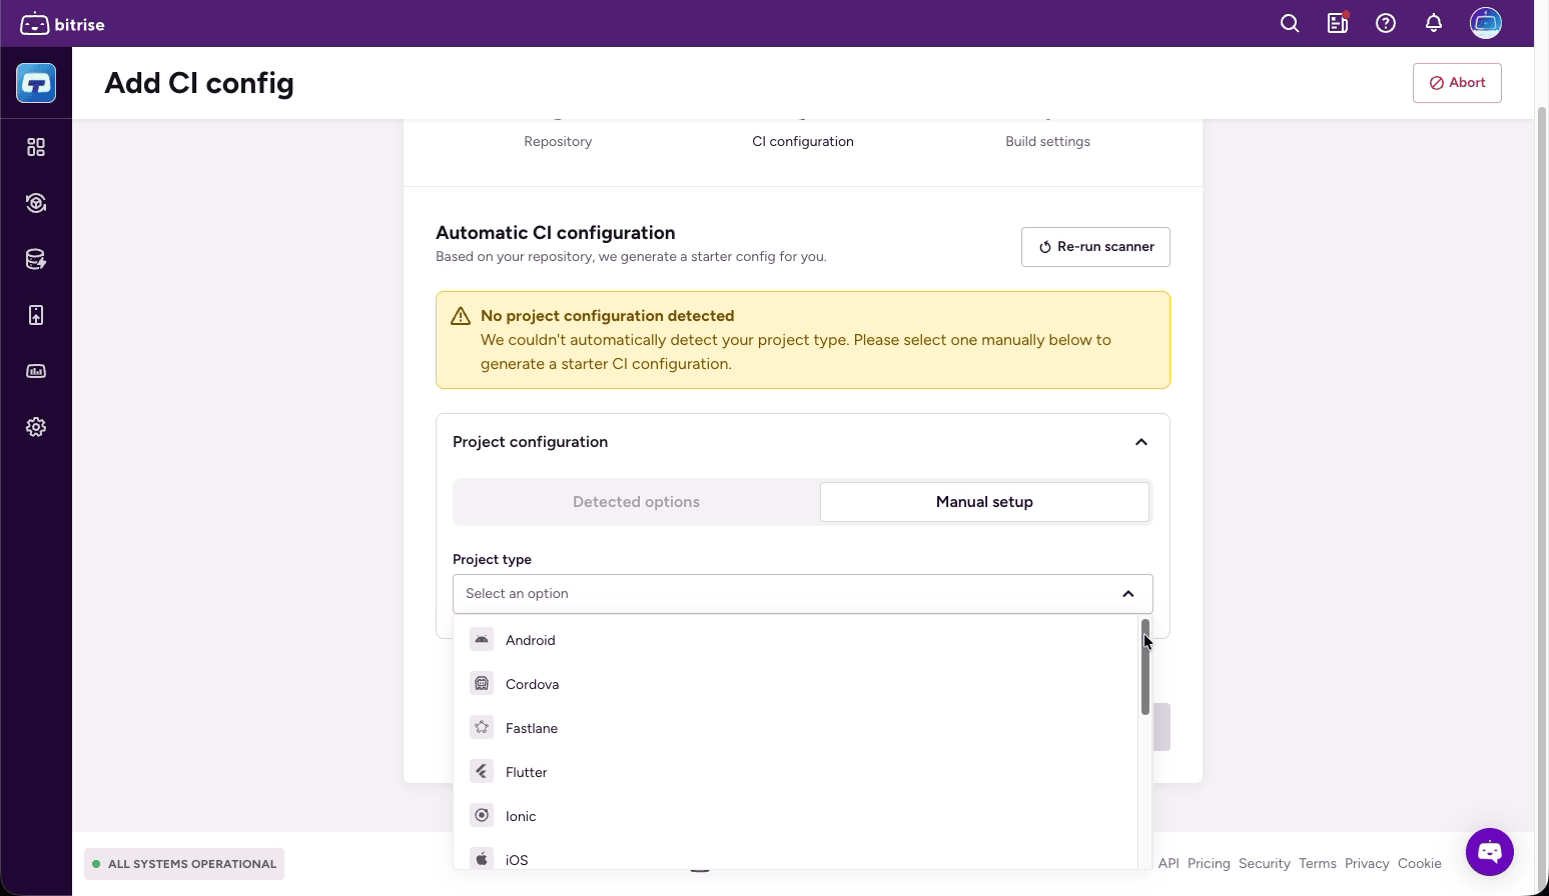Click the warning triangle icon
Viewport: 1549px width, 896px height.
460,316
